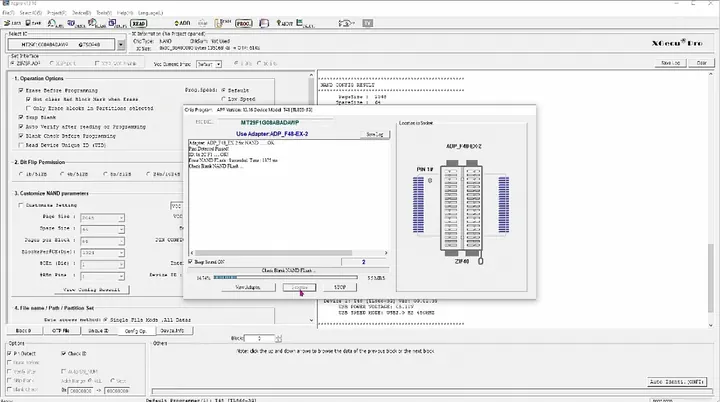Screen dimensions: 720x402
Task: Open the Language menu
Action: click(151, 13)
